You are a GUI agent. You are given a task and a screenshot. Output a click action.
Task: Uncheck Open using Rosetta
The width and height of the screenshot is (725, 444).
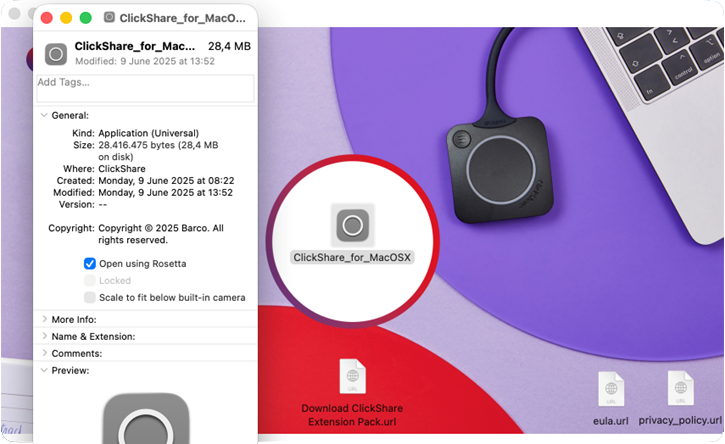(x=90, y=264)
